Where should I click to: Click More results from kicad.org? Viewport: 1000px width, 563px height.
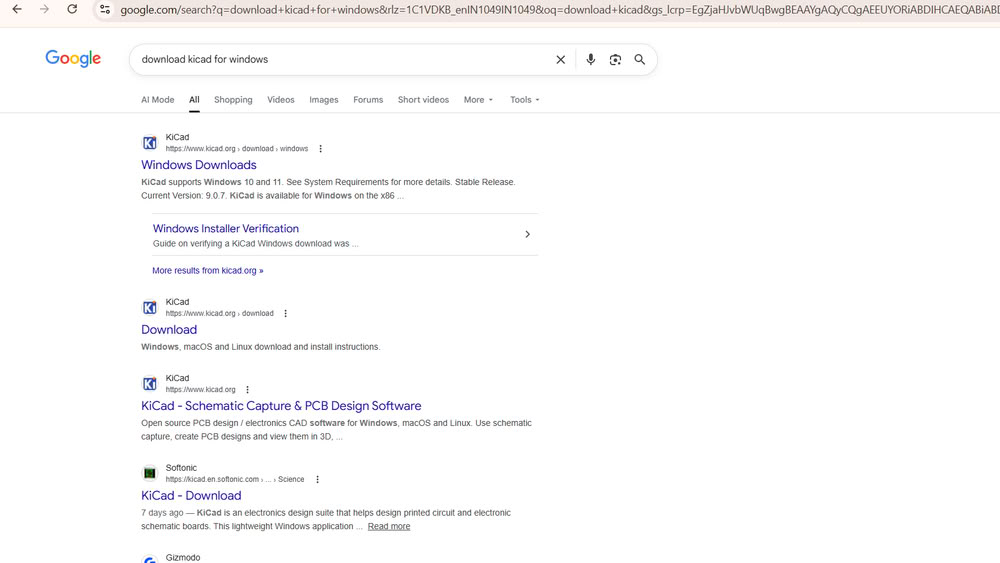[207, 270]
